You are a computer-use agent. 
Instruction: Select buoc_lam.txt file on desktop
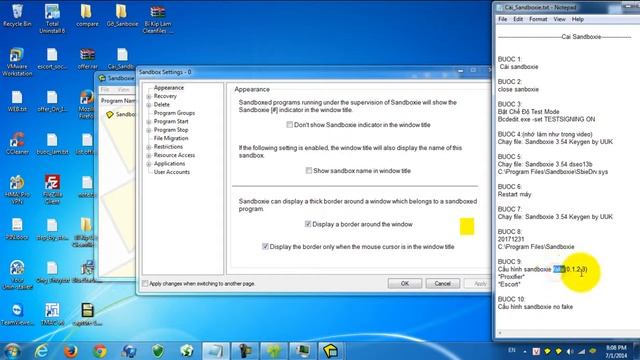pos(52,144)
